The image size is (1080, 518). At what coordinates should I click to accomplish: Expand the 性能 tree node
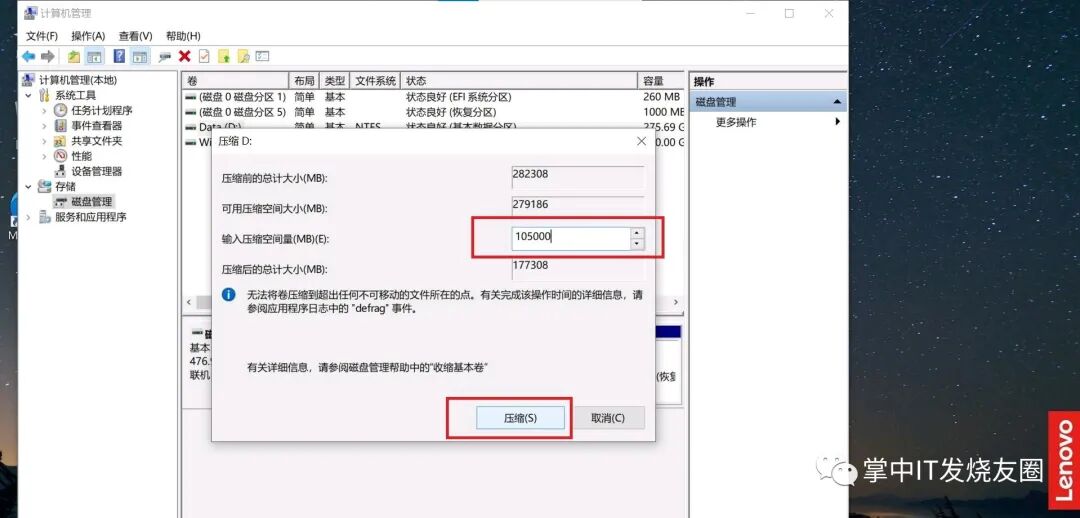point(44,156)
